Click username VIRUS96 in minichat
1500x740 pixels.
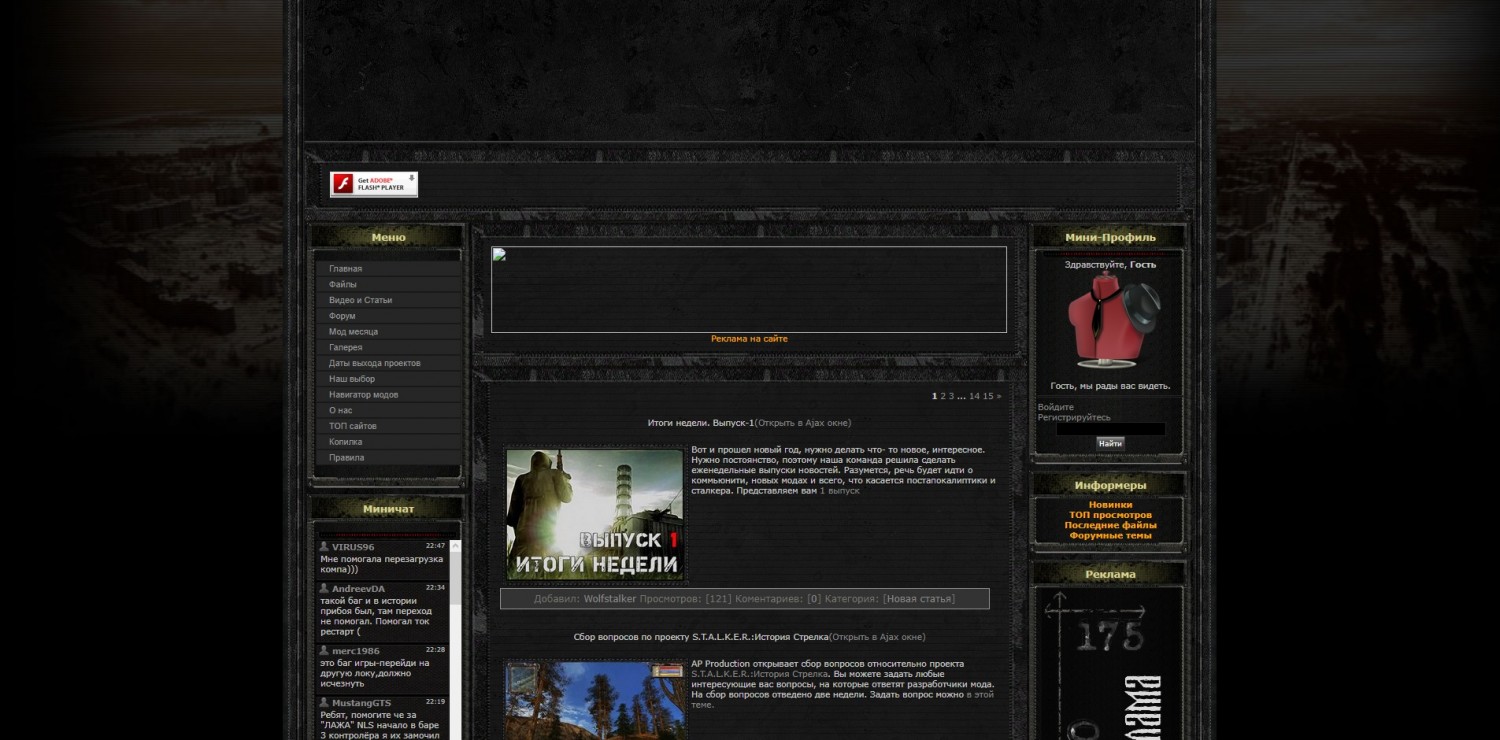tap(353, 547)
